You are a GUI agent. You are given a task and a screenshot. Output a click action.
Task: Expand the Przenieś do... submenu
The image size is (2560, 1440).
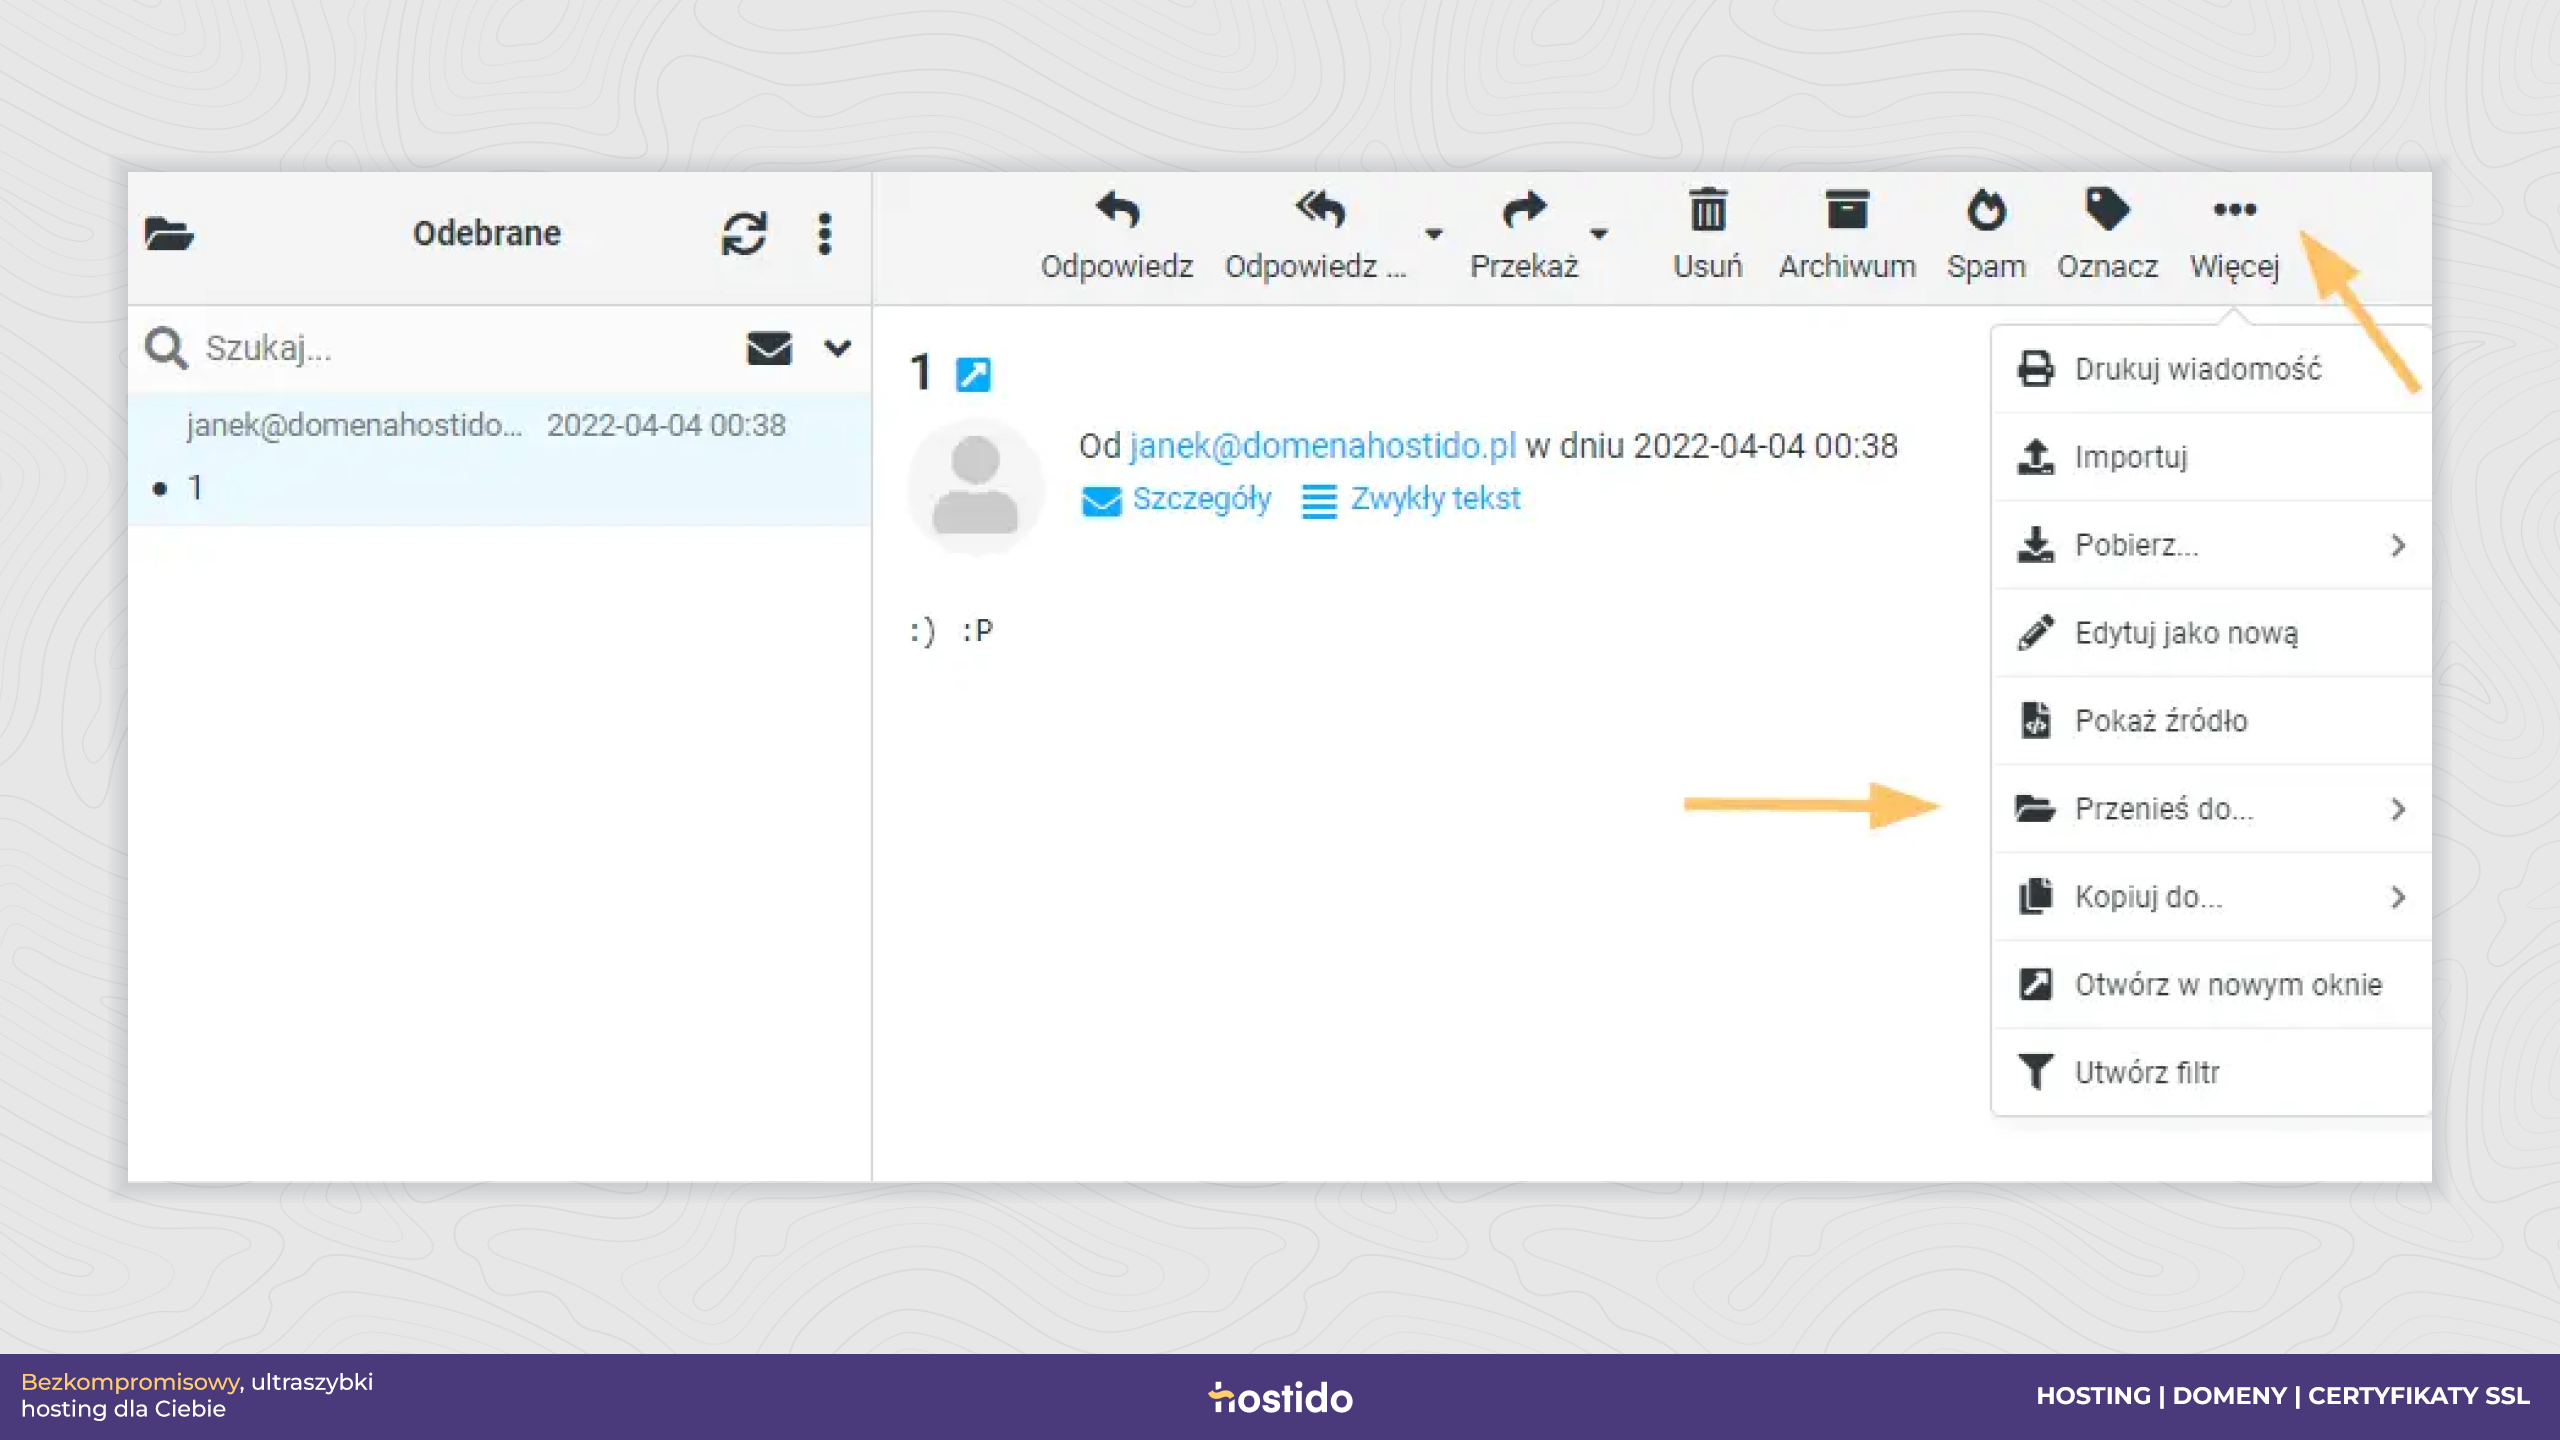pos(2211,809)
